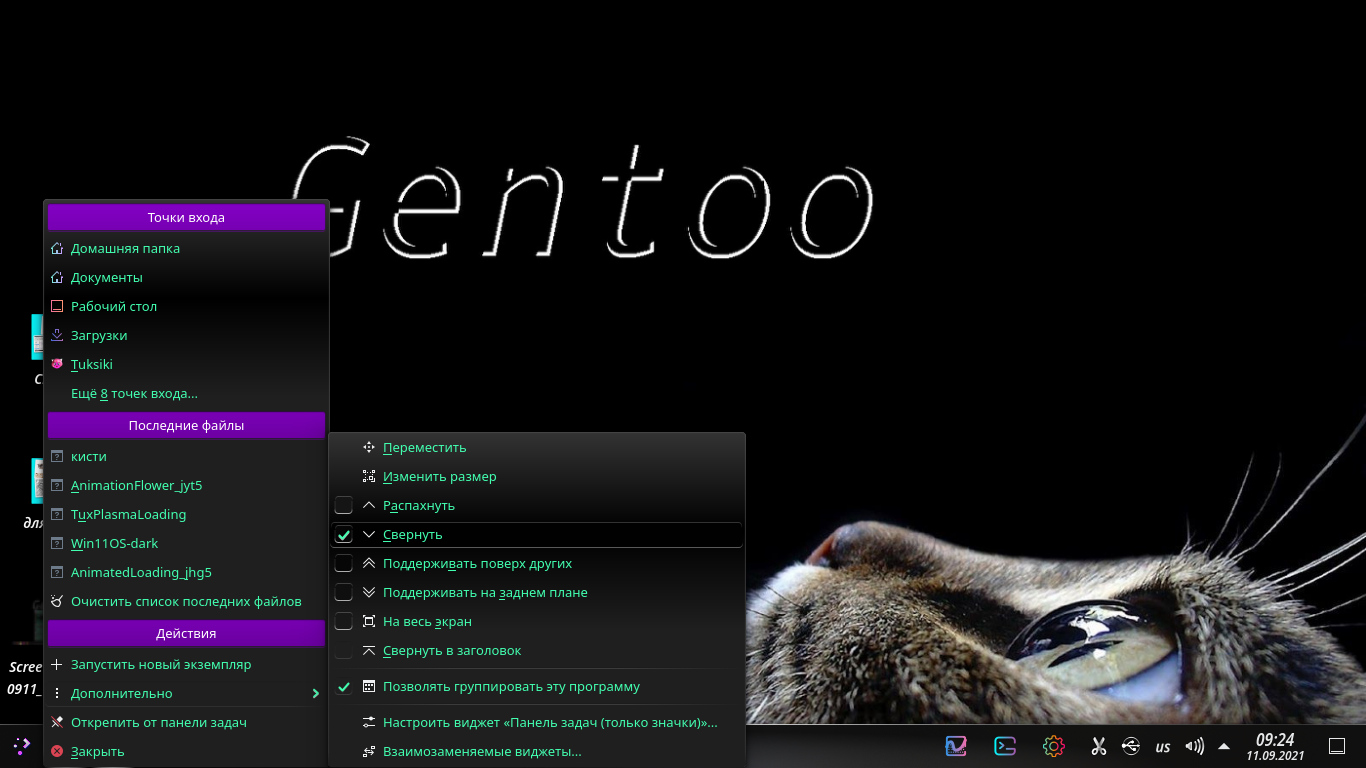Image resolution: width=1366 pixels, height=768 pixels.
Task: Open the Загрузки folder entry
Action: (x=186, y=335)
